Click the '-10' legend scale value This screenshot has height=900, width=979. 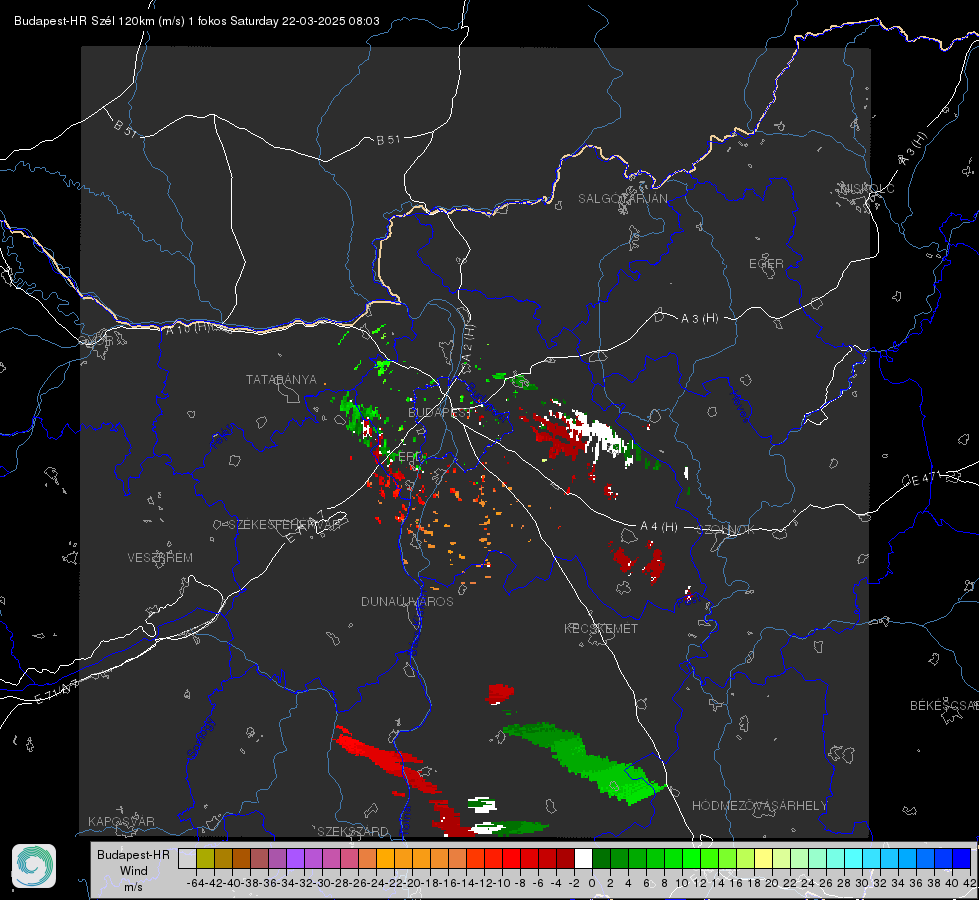click(501, 883)
